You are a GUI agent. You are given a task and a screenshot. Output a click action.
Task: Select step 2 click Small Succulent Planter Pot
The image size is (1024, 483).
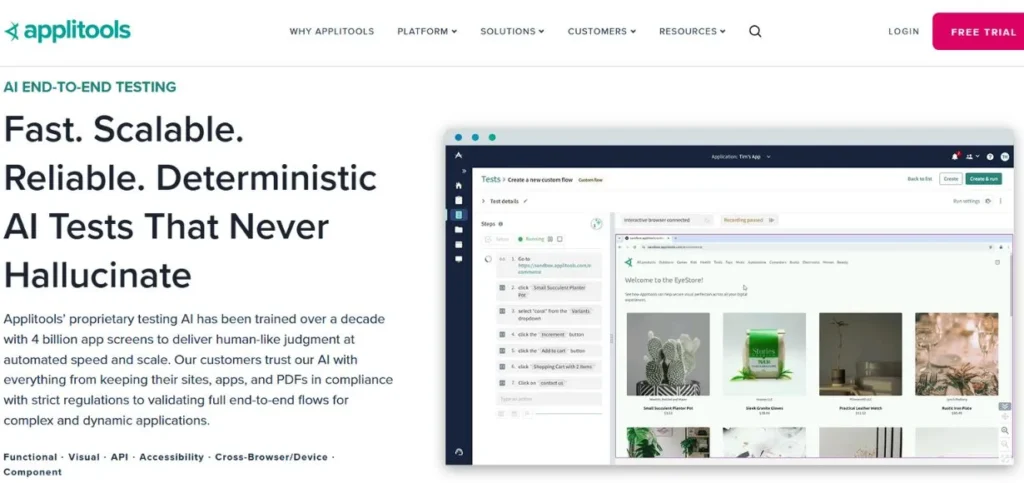point(549,291)
